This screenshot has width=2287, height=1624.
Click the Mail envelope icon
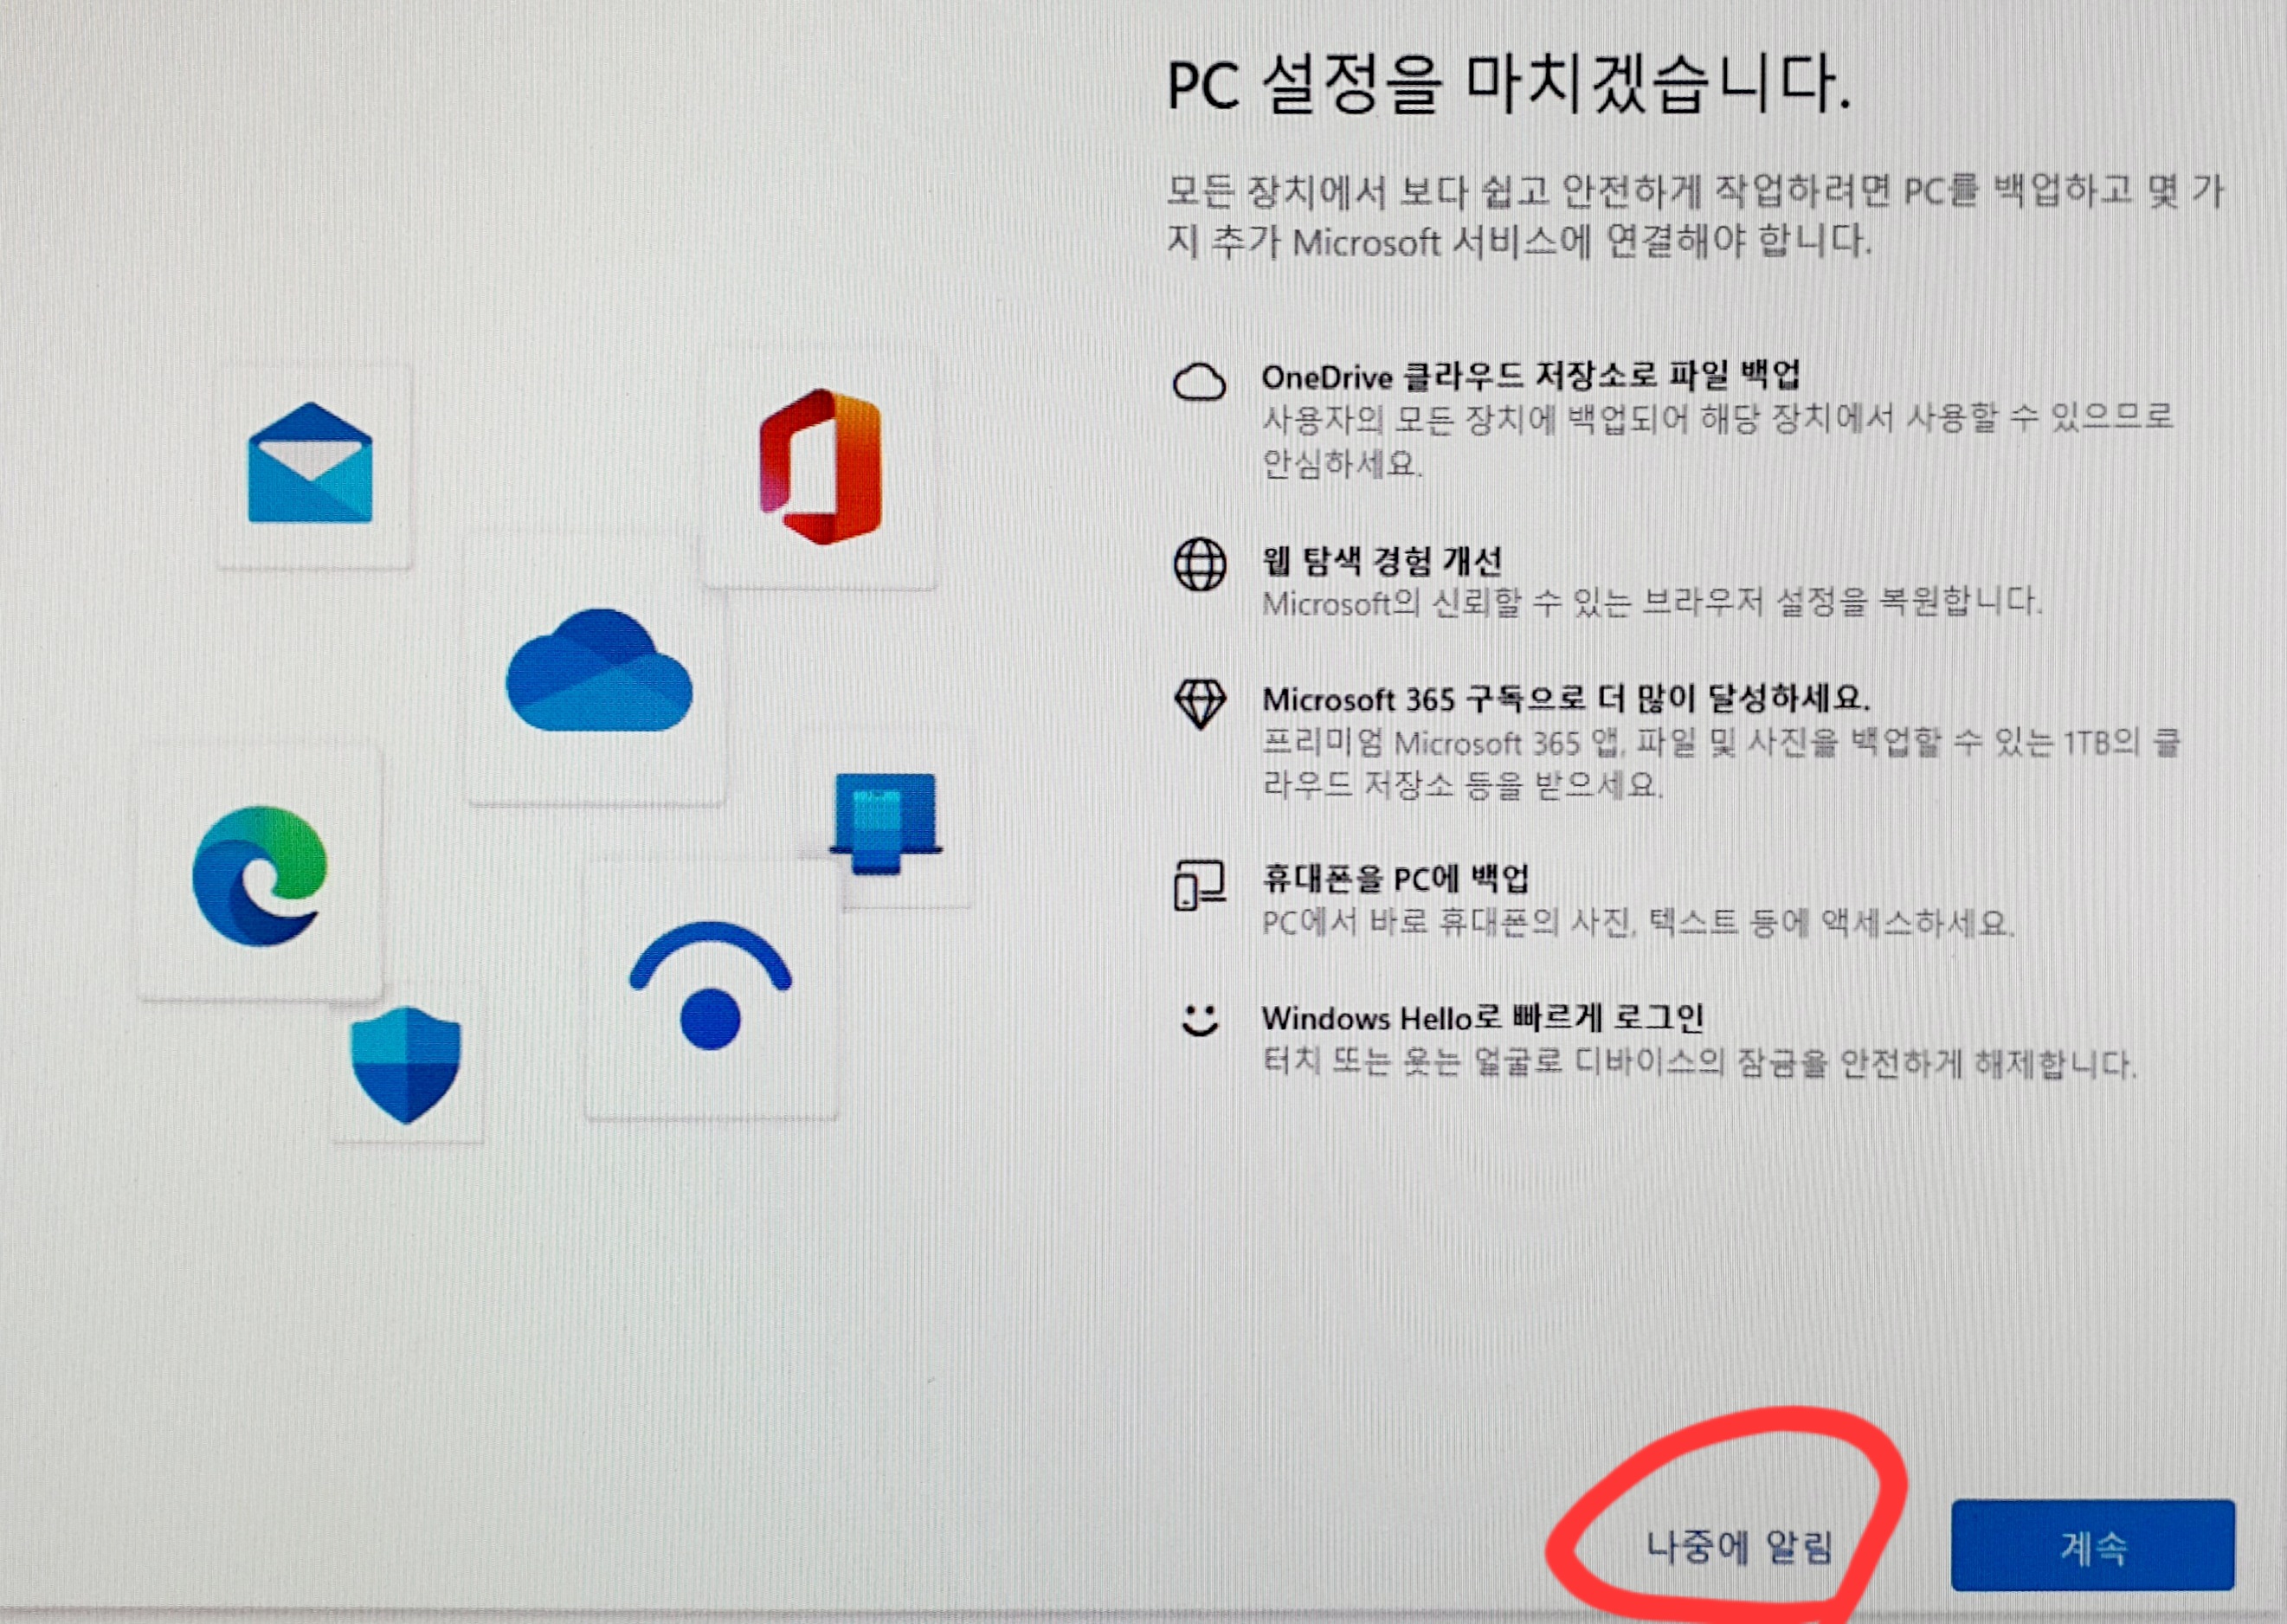coord(310,463)
